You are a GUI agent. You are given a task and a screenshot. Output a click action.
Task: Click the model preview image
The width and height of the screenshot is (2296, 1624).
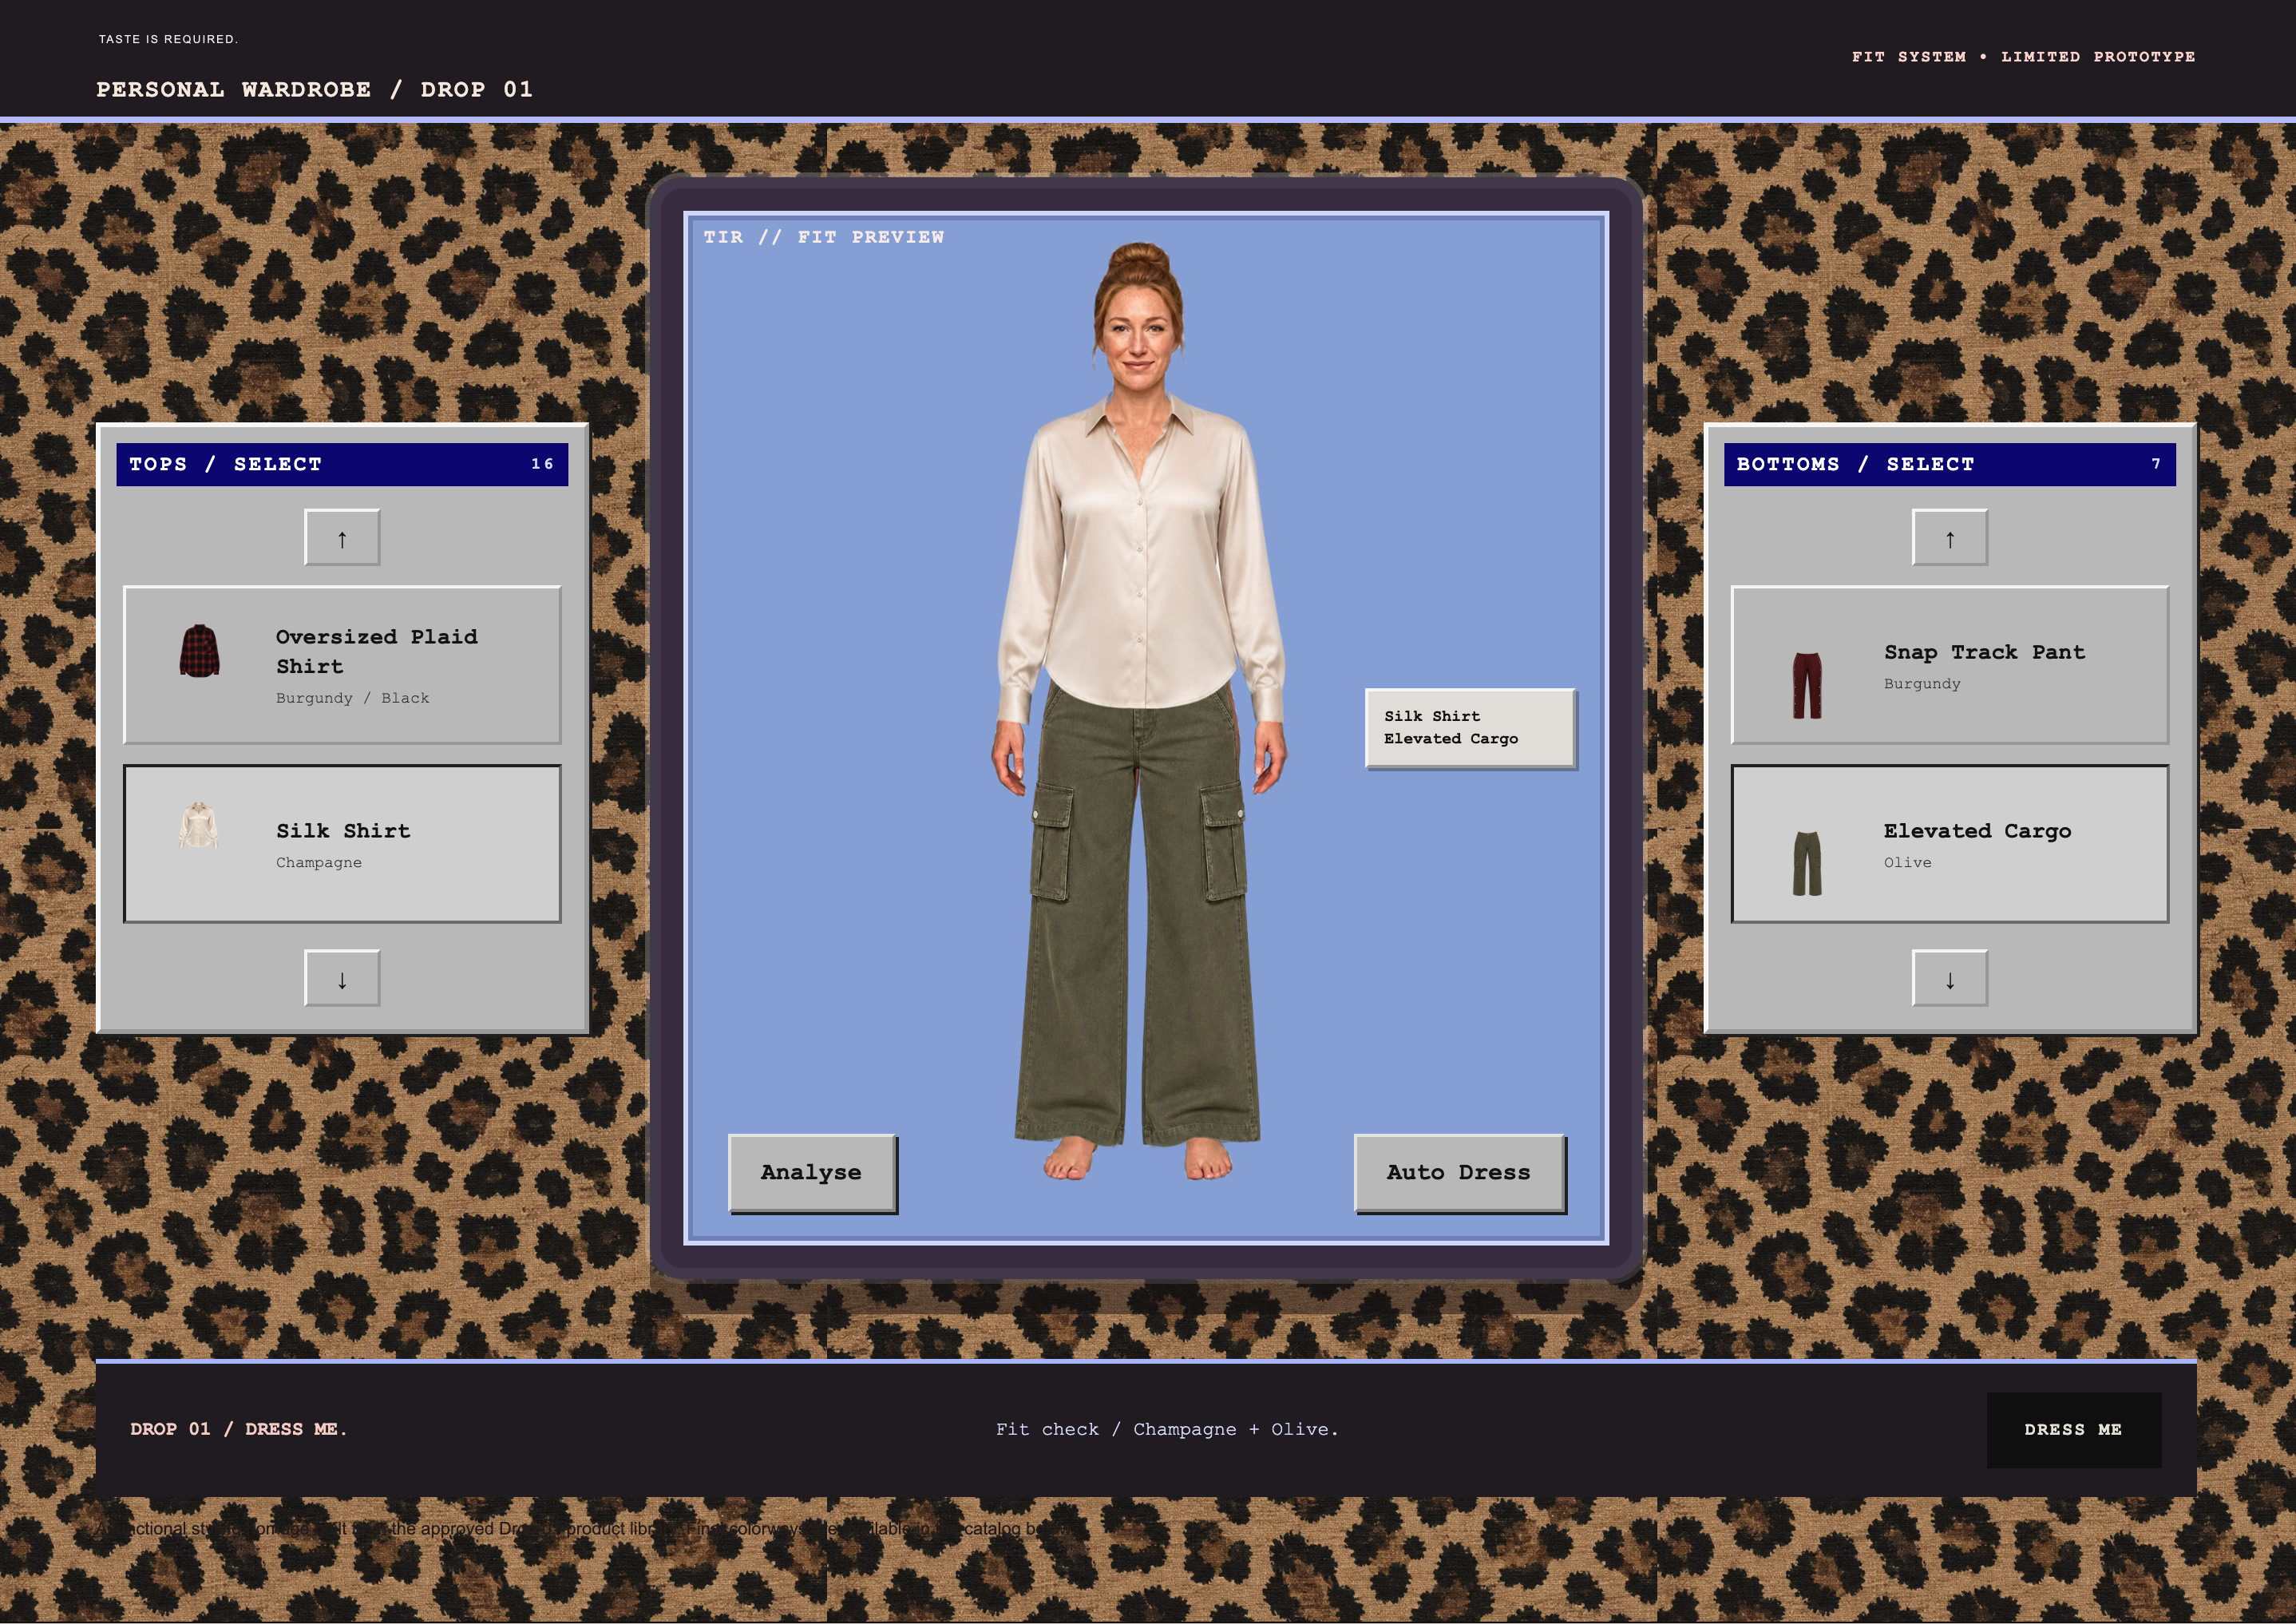(1140, 712)
